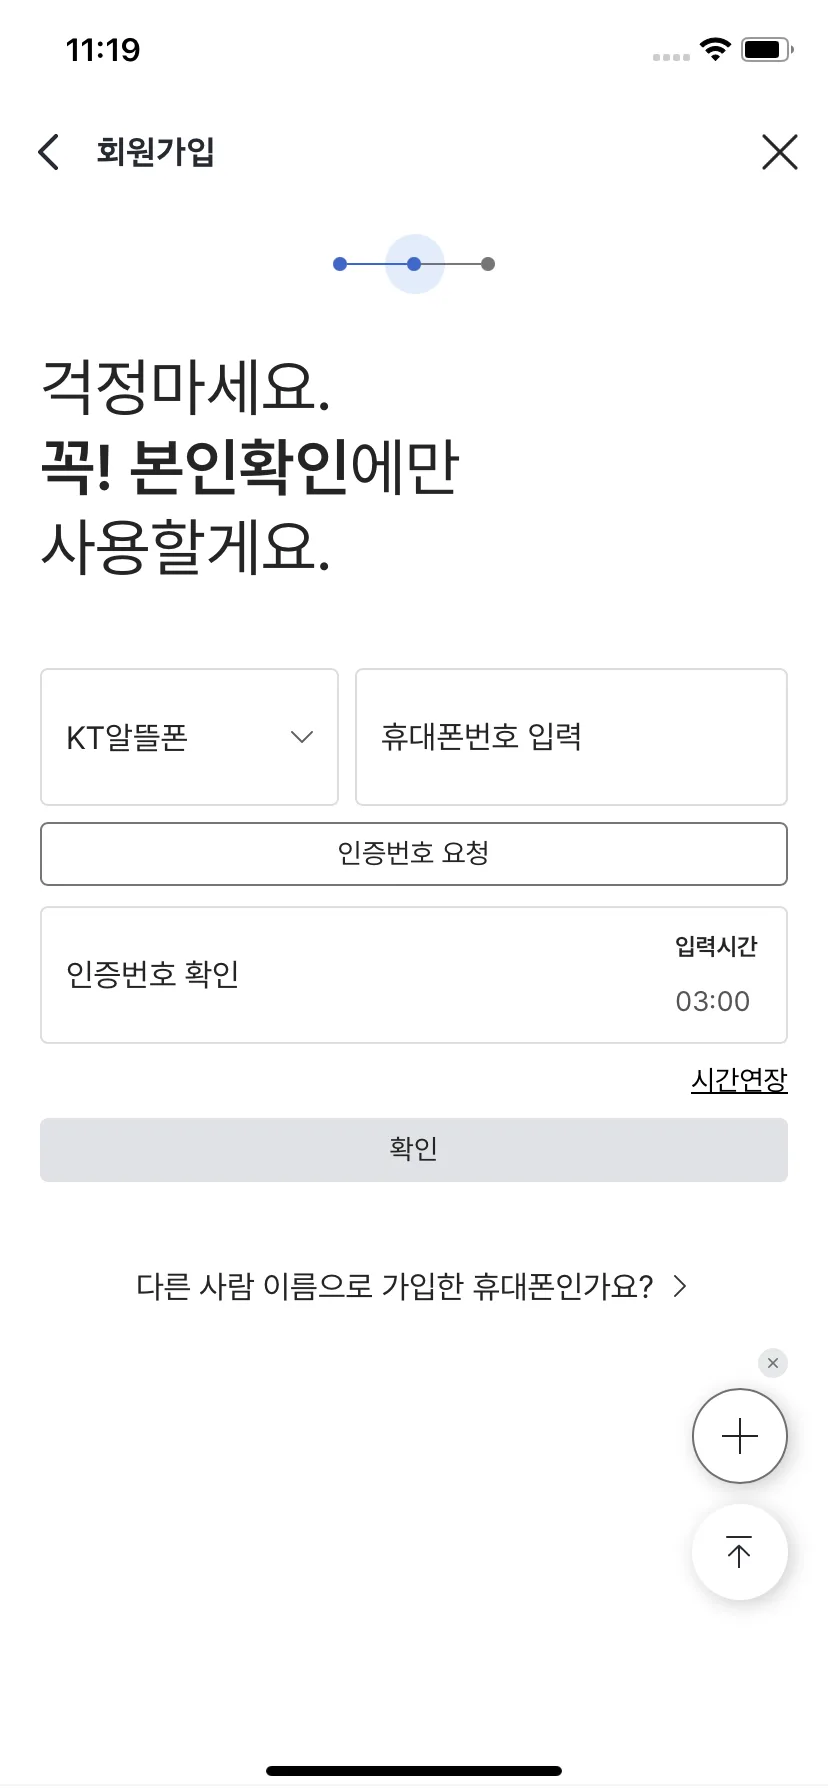
Task: Open the KT알뜰폰 carrier dropdown
Action: click(x=189, y=737)
